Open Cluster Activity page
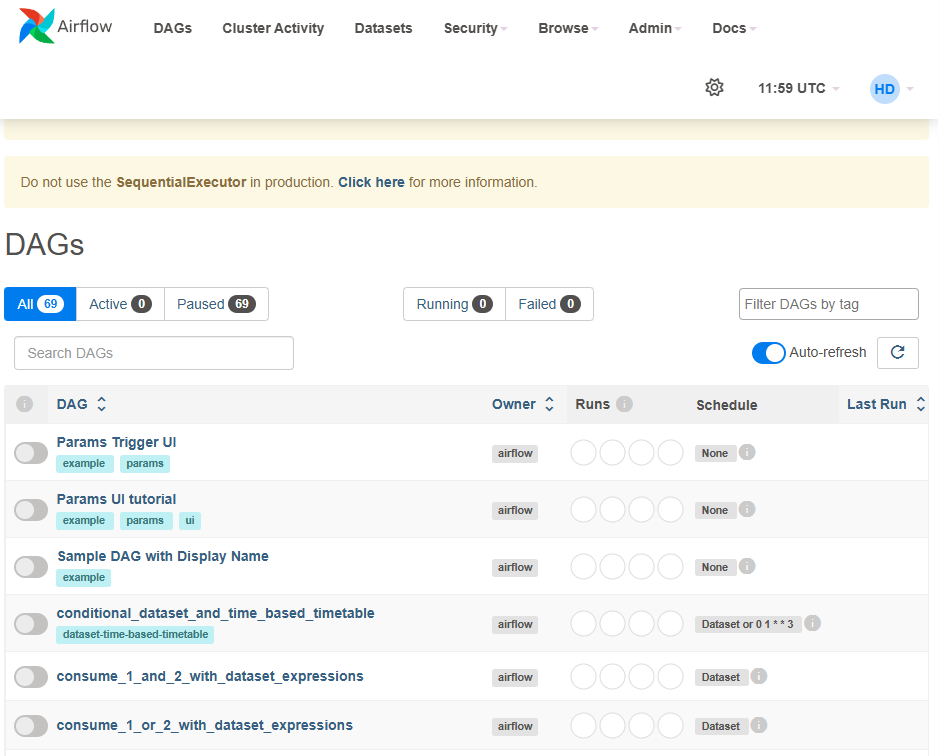Image resolution: width=939 pixels, height=756 pixels. [x=273, y=28]
